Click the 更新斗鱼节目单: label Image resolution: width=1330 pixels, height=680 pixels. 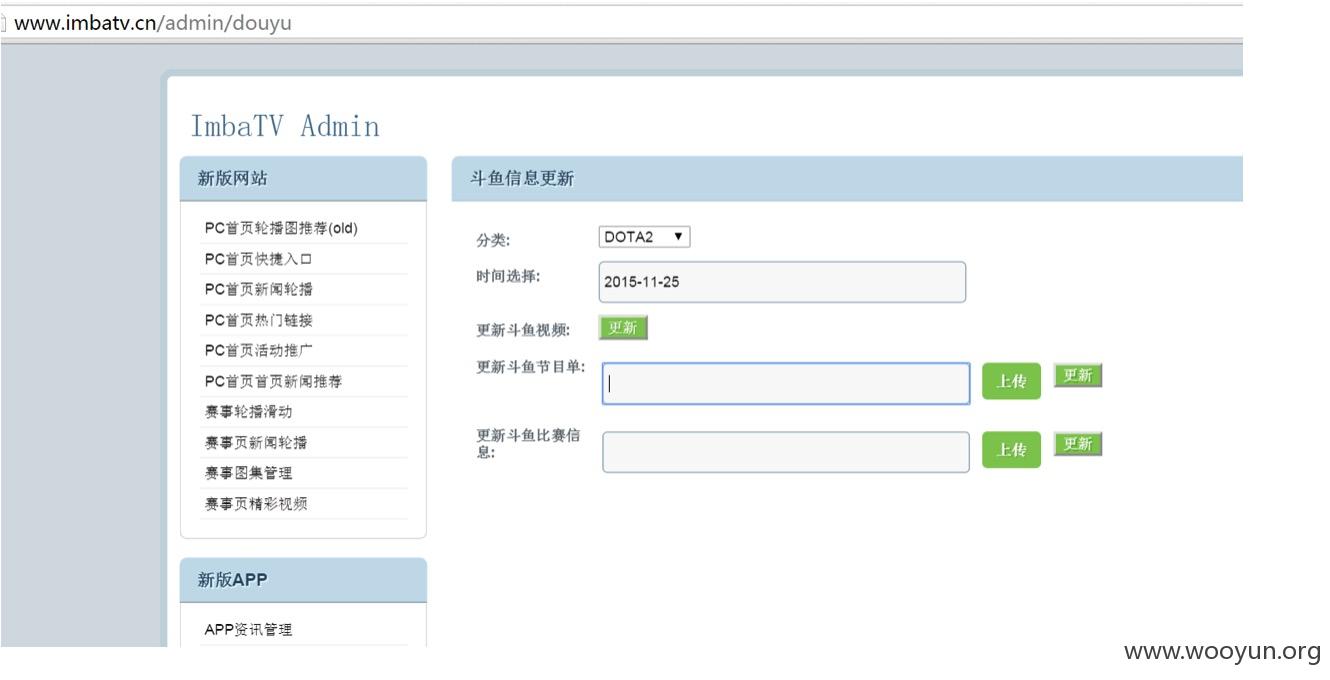coord(530,367)
